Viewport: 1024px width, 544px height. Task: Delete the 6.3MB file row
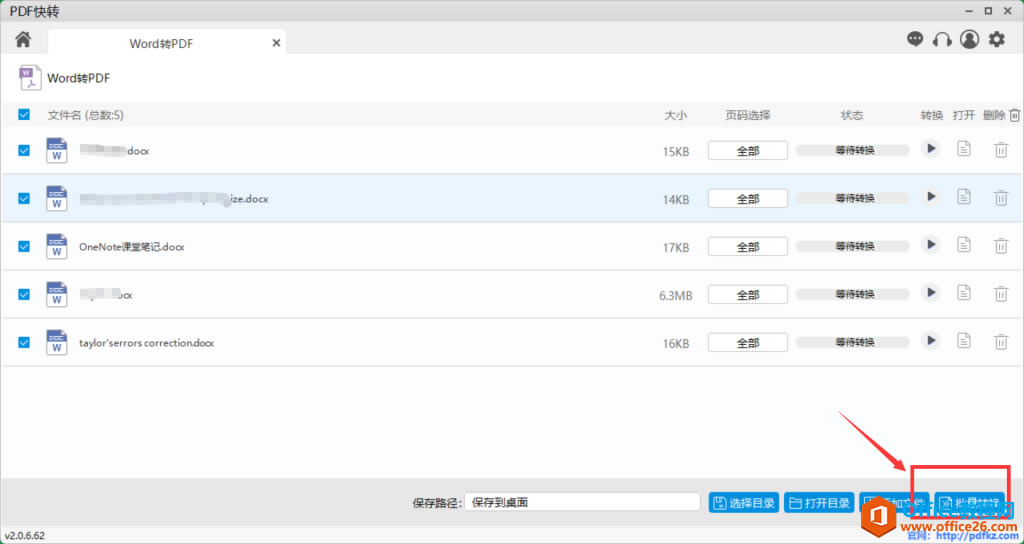[1000, 294]
